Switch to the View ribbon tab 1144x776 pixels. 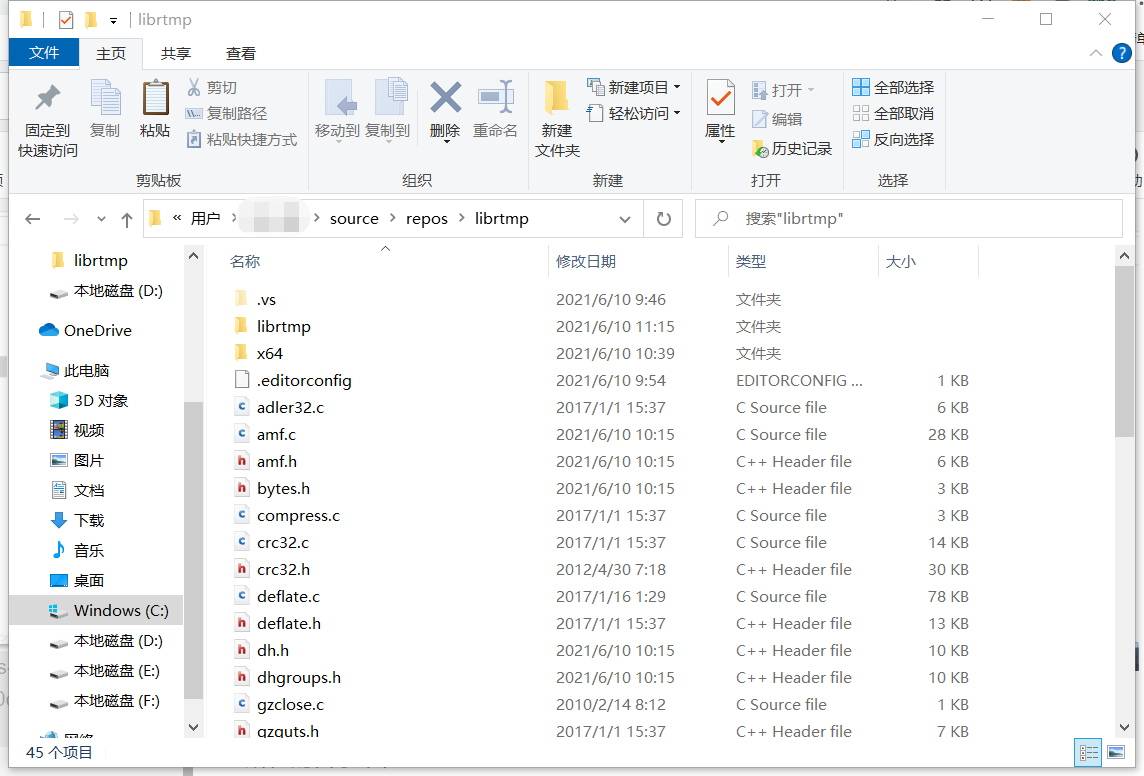[x=239, y=53]
